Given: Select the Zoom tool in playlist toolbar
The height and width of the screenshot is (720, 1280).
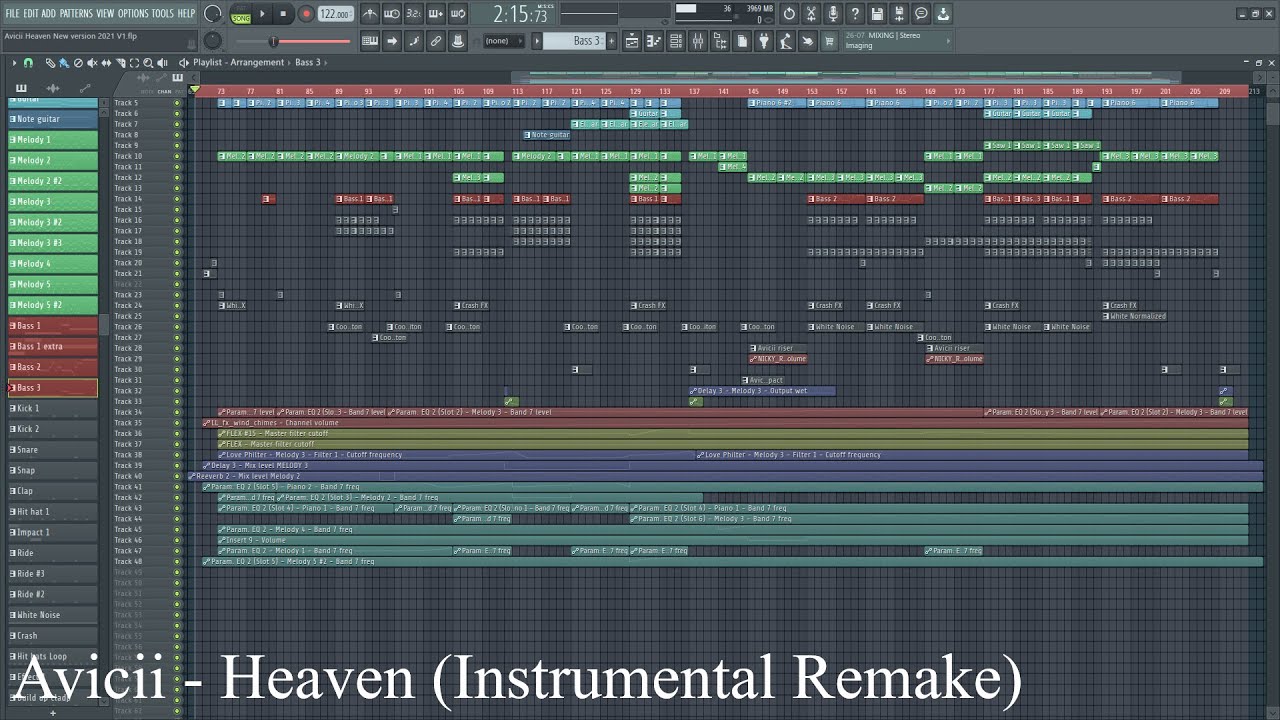Looking at the screenshot, I should (x=148, y=62).
